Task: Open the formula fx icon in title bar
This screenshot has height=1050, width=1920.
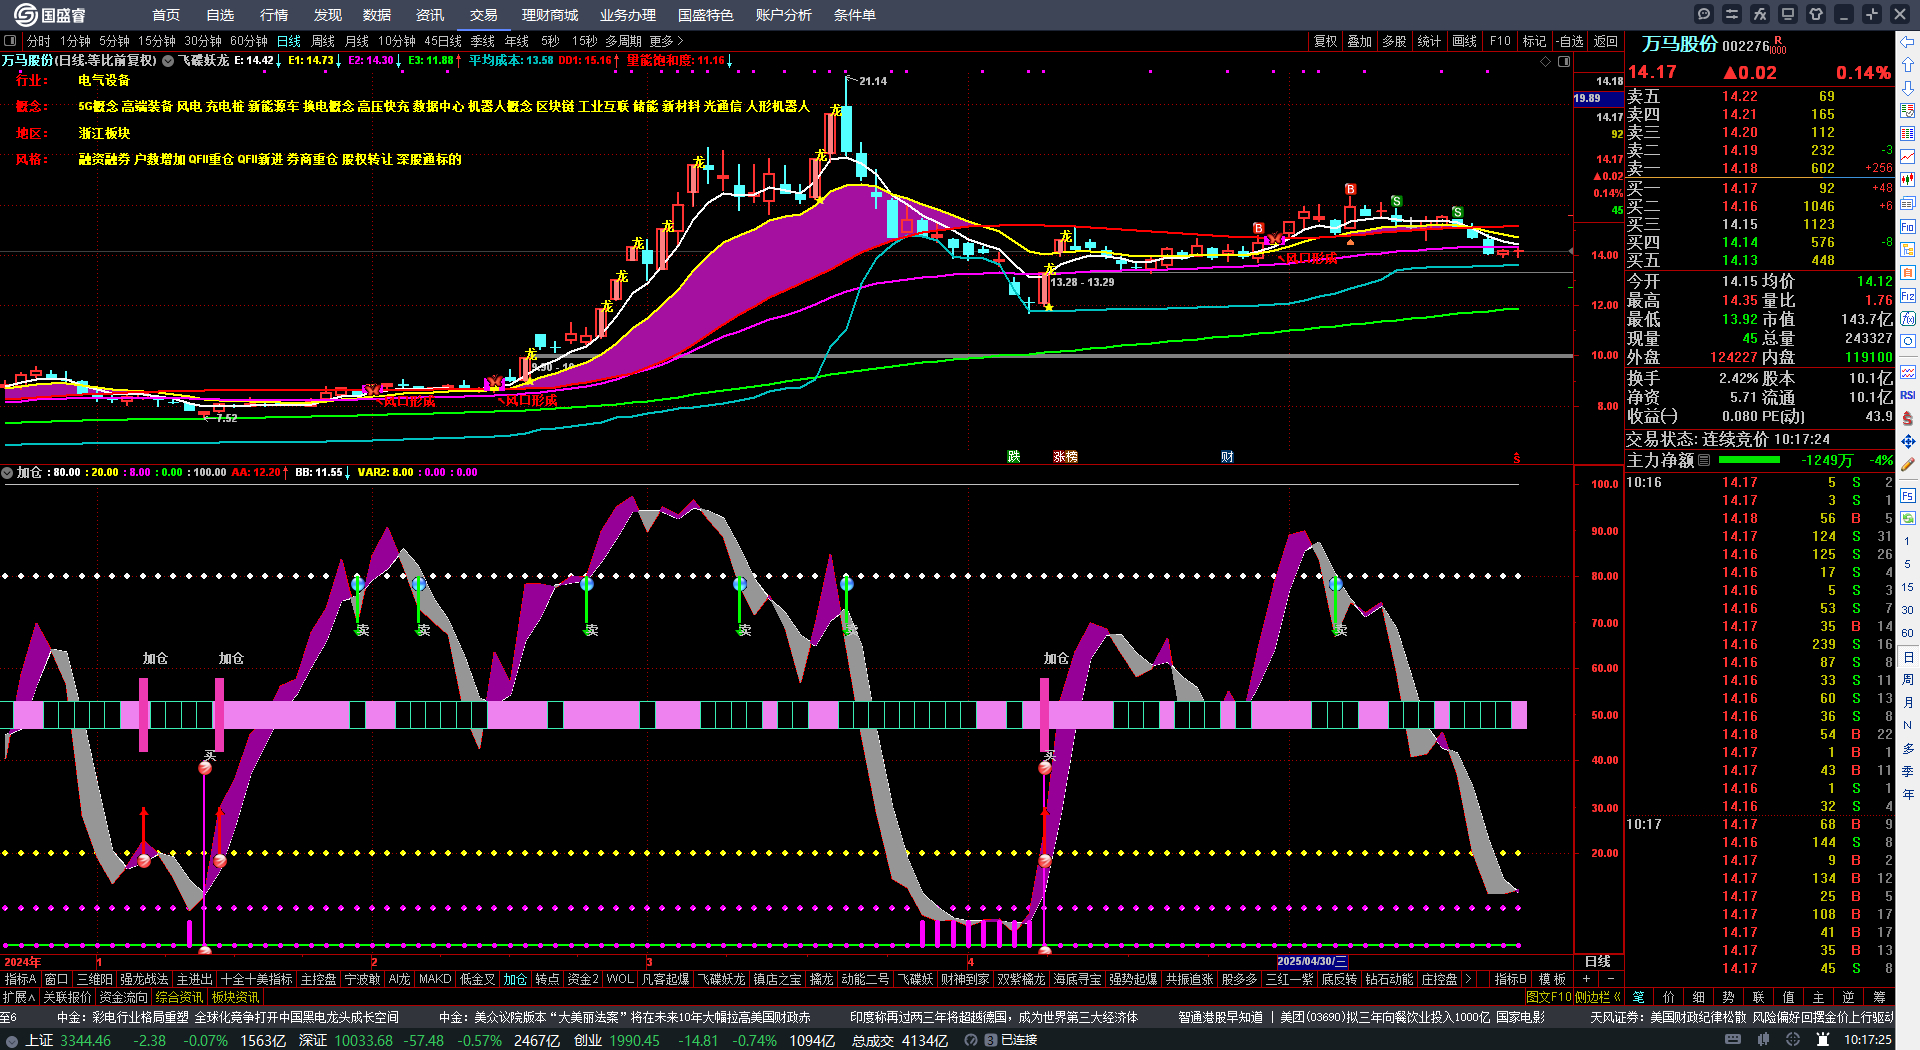Action: [x=1760, y=14]
